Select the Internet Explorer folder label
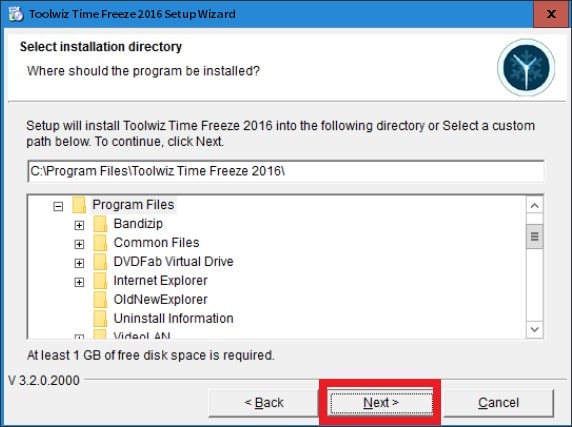The width and height of the screenshot is (572, 427). coord(160,280)
